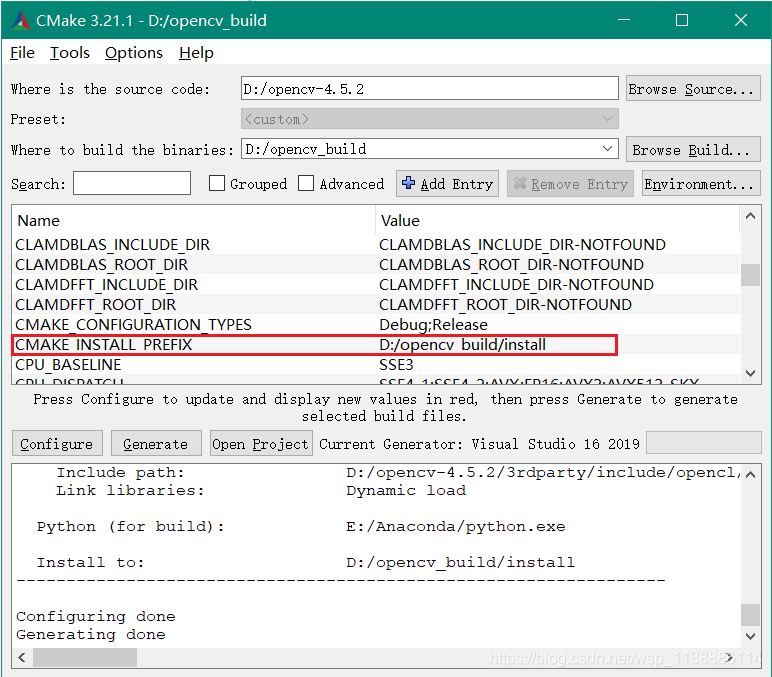Select the CMAKE_INSTALL_PREFIX row name
Viewport: 772px width, 677px height.
pos(104,345)
